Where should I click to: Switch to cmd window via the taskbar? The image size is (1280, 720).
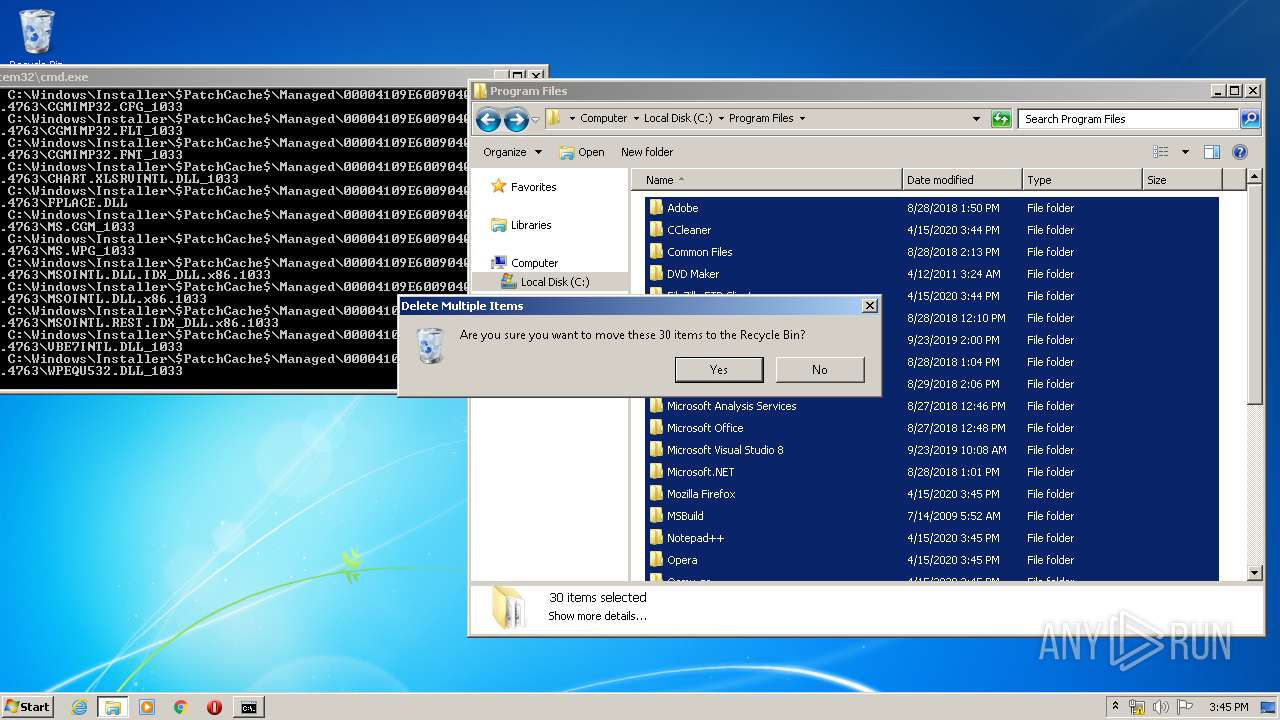[248, 707]
